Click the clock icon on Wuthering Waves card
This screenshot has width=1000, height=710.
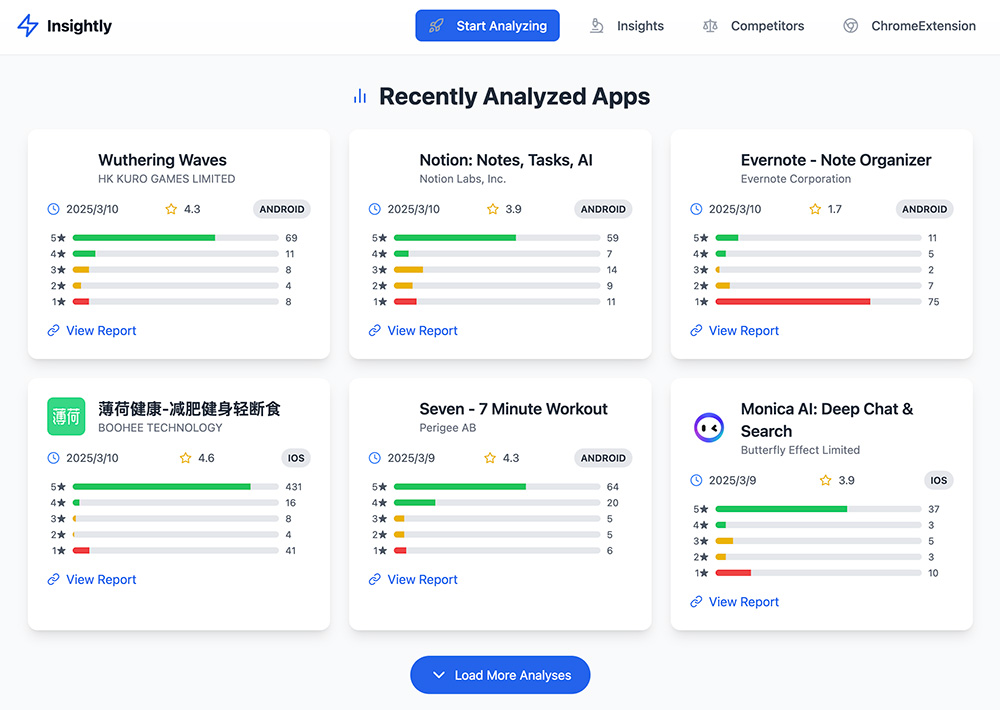coord(54,209)
